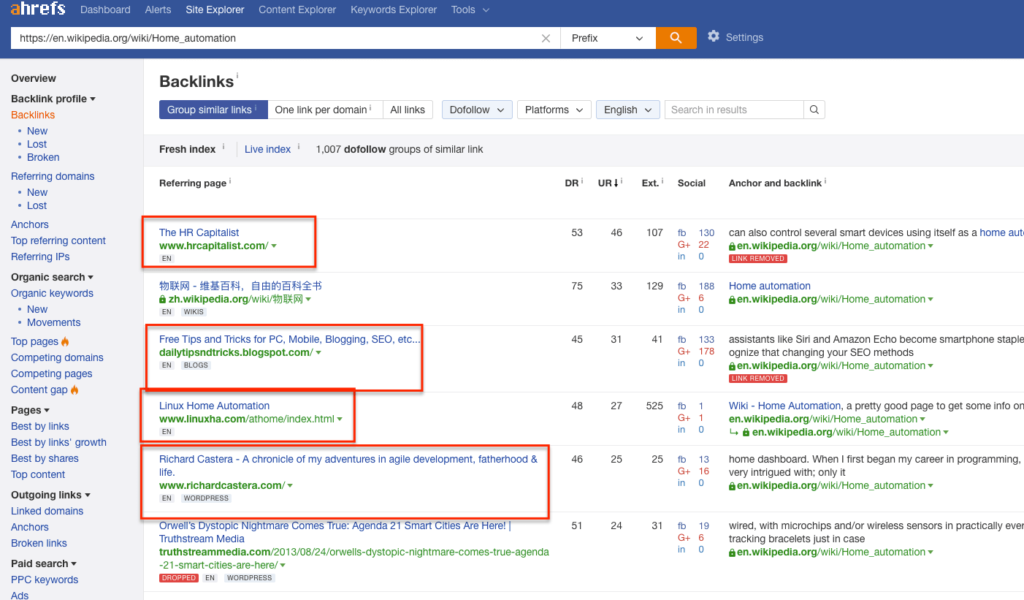Image resolution: width=1024 pixels, height=600 pixels.
Task: Open Linked domains in sidebar
Action: [x=47, y=511]
